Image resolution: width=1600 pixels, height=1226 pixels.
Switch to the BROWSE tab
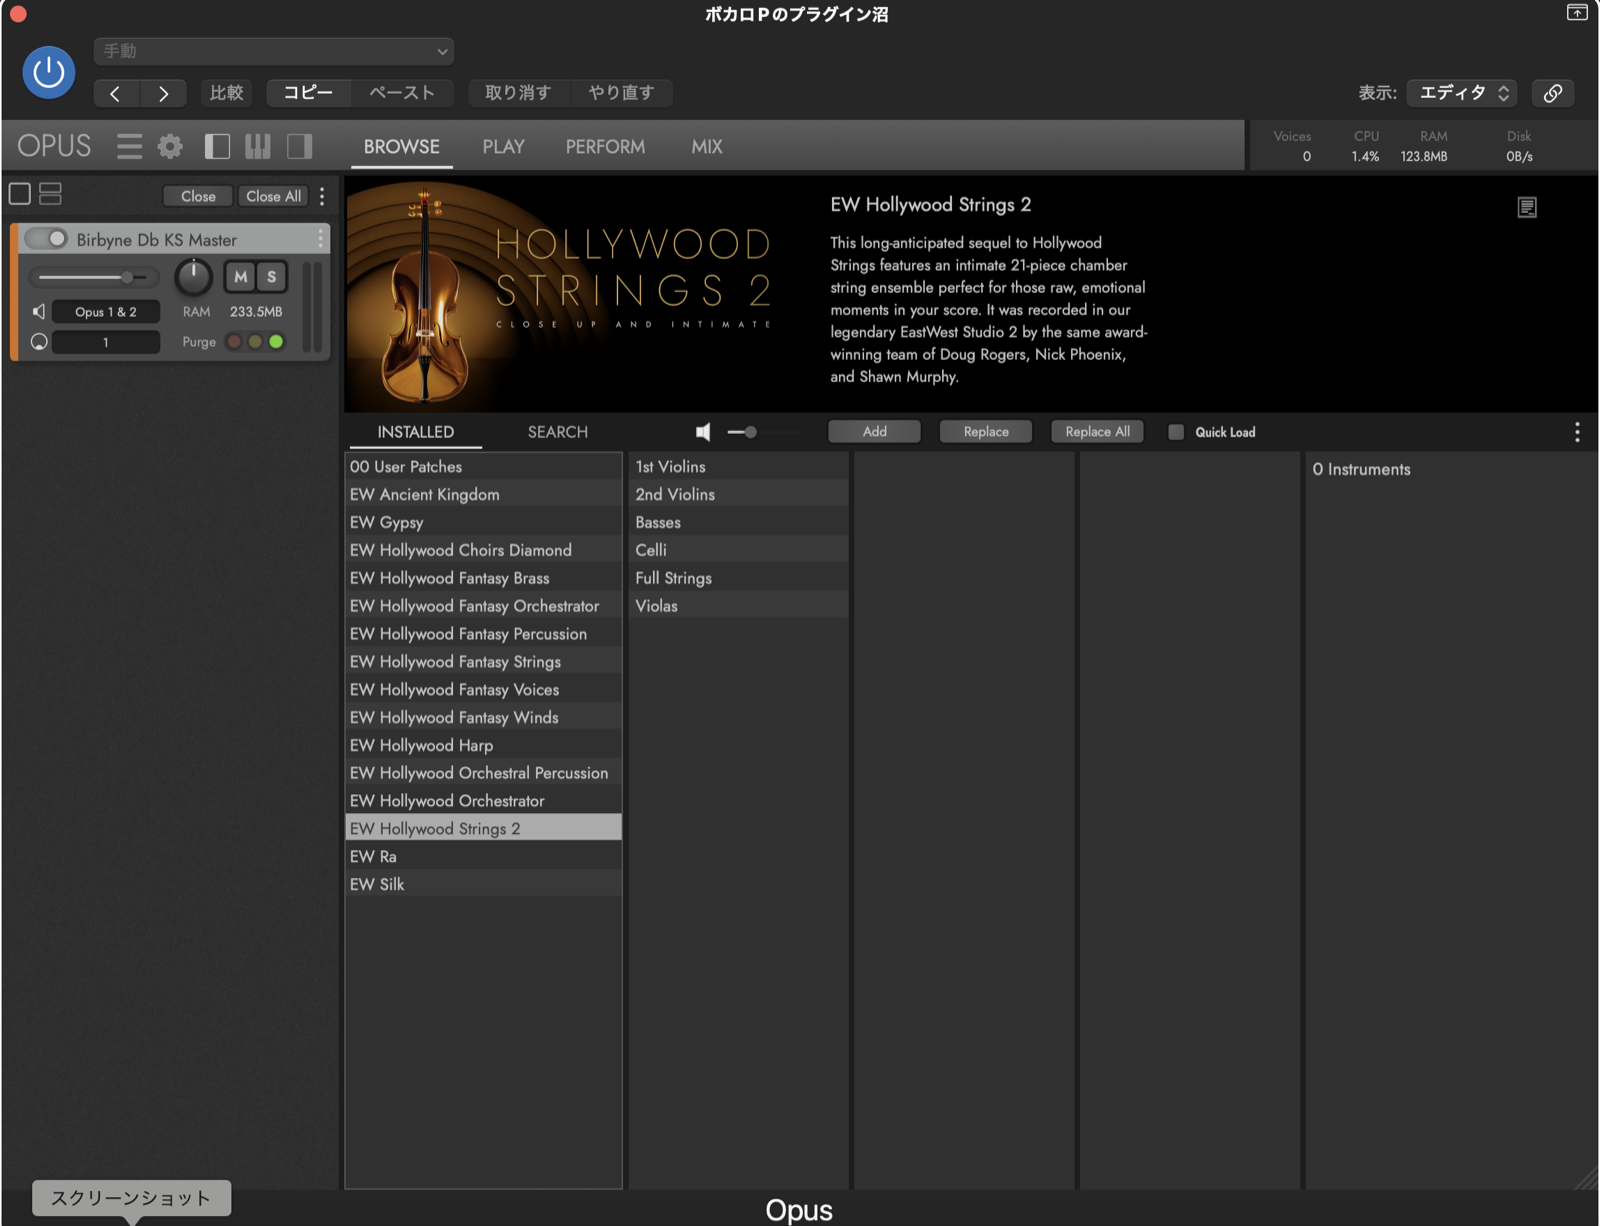[x=401, y=147]
